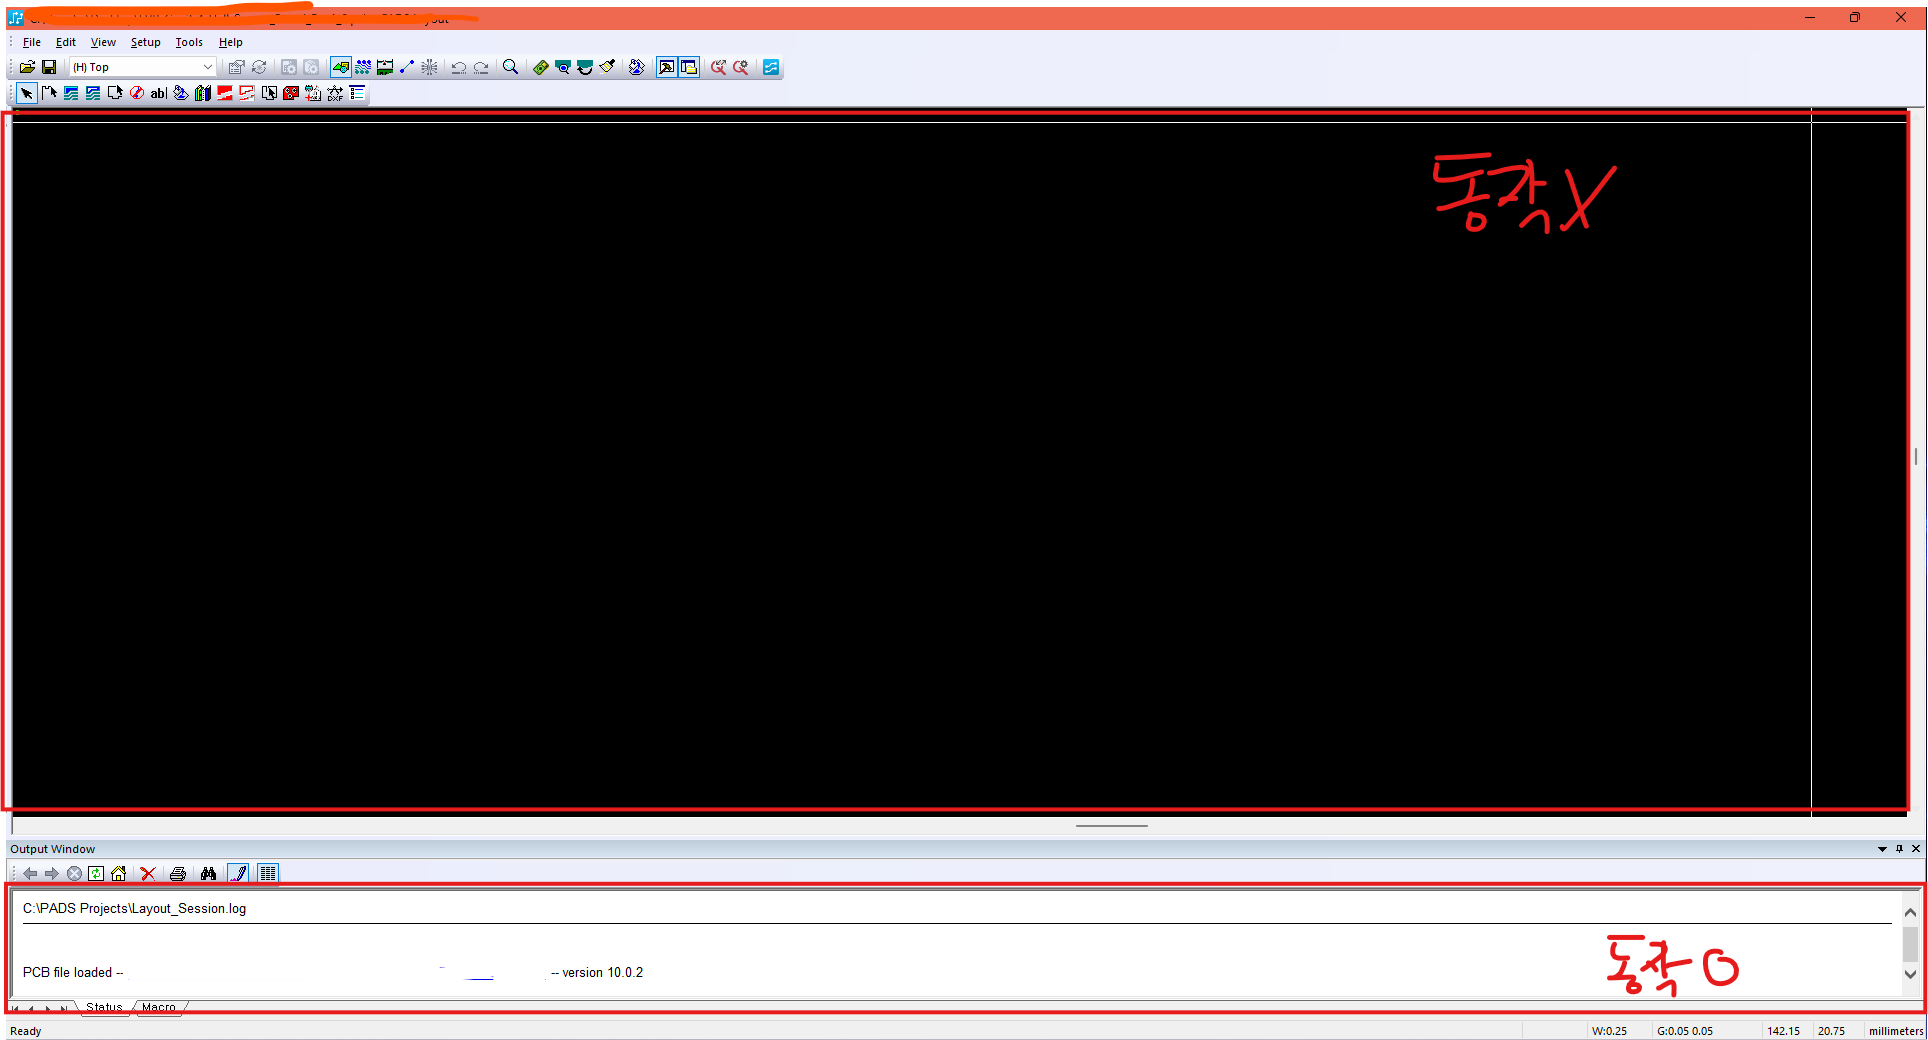Toggle the Drafting Toolbar button
This screenshot has height=1040, width=1928.
[666, 67]
